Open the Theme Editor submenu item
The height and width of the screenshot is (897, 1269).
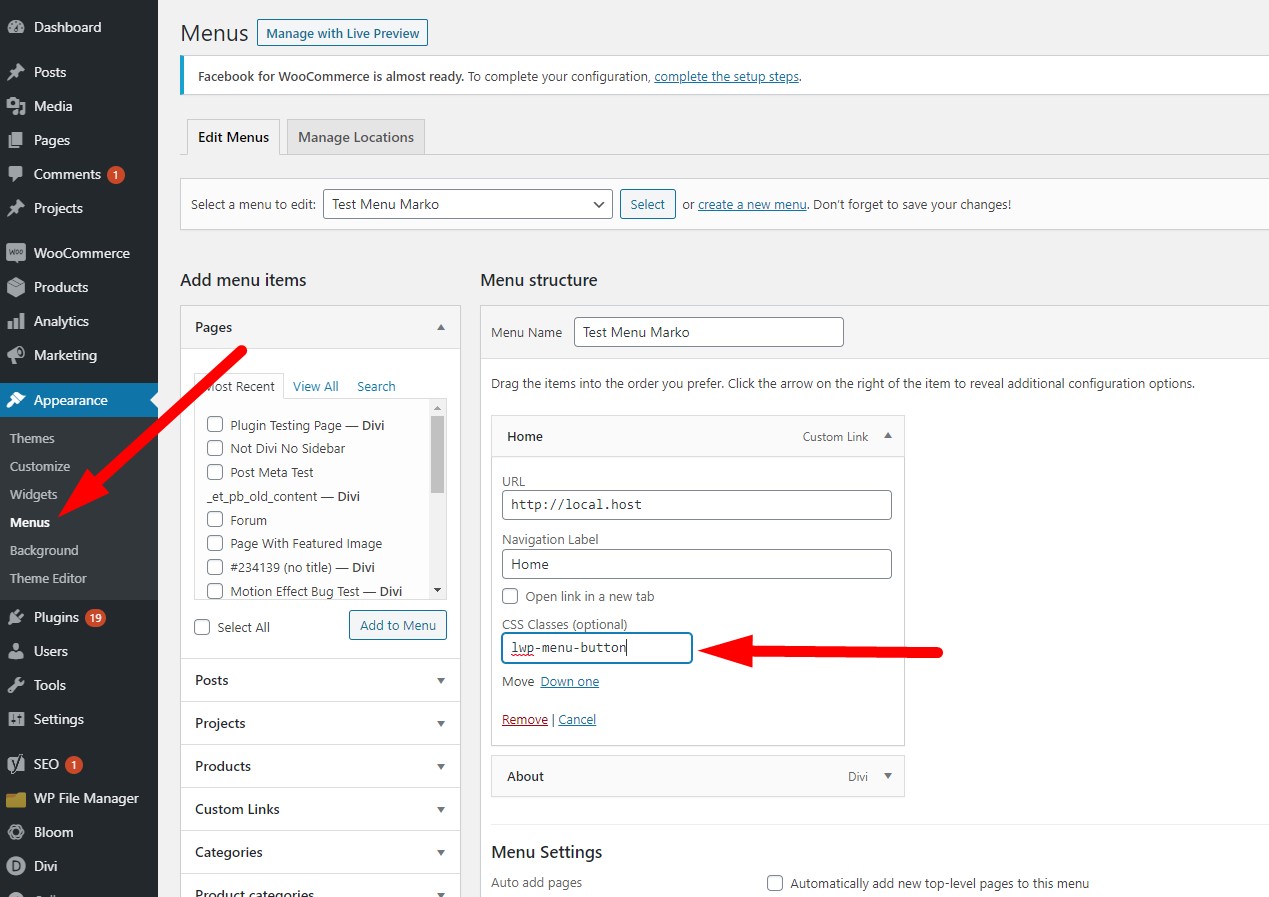pyautogui.click(x=48, y=578)
